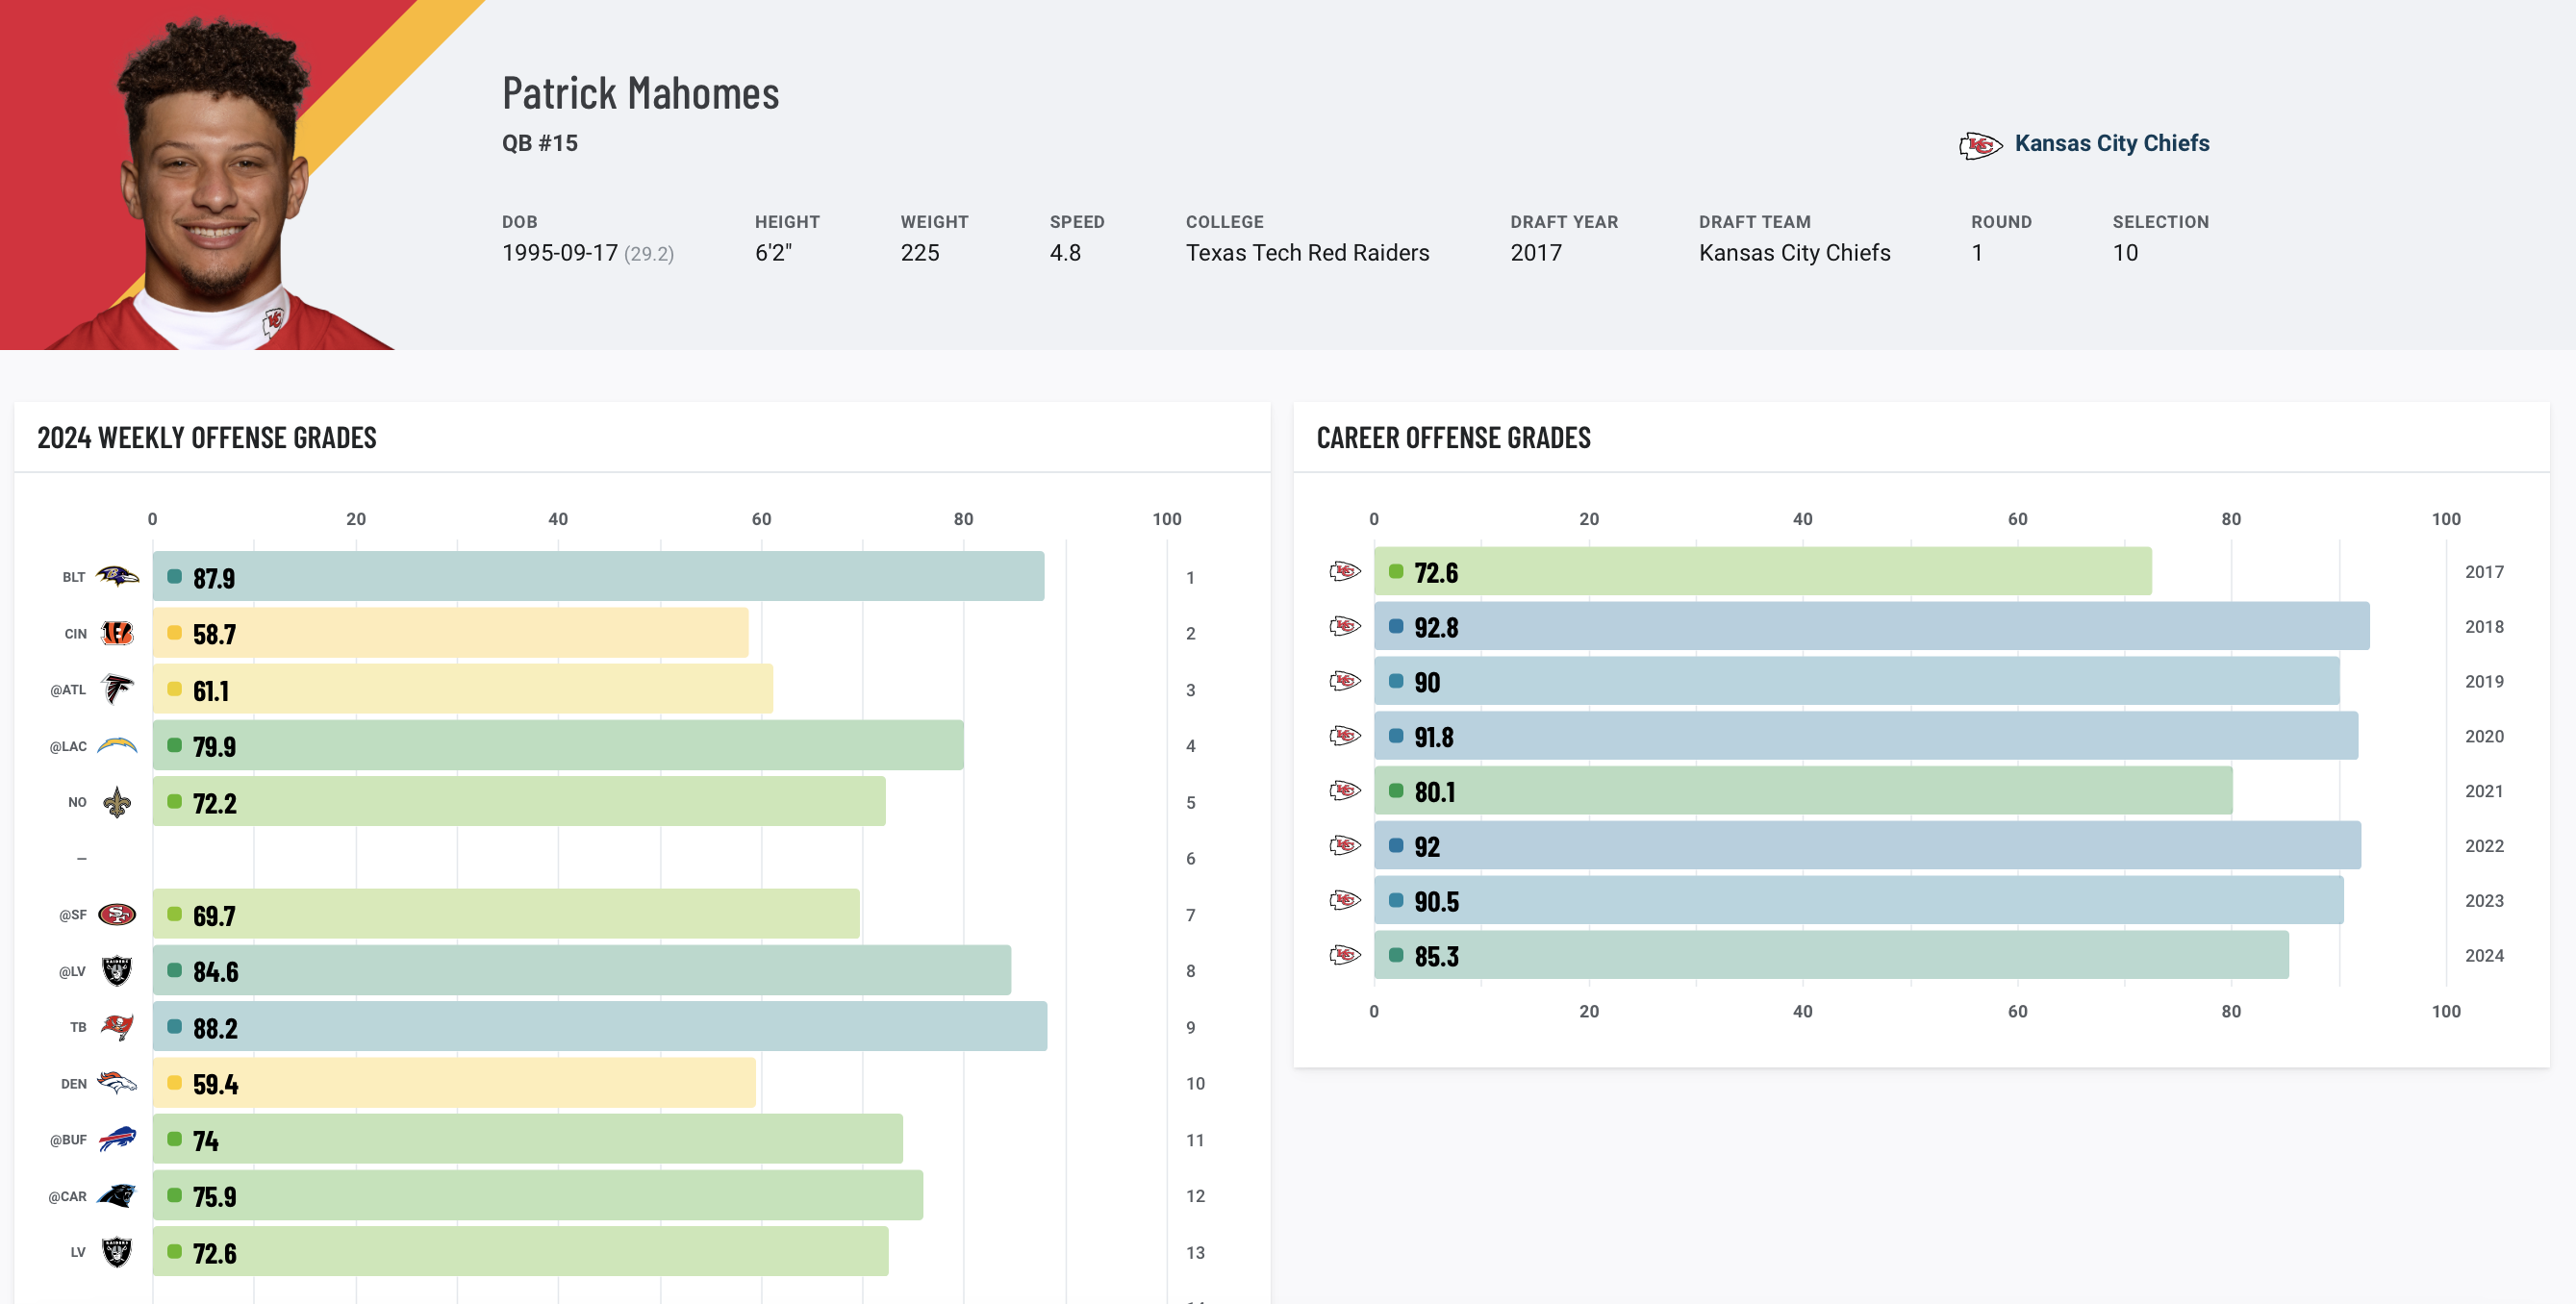
Task: Select the 88.2 grade bar versus TB
Action: [x=600, y=1027]
